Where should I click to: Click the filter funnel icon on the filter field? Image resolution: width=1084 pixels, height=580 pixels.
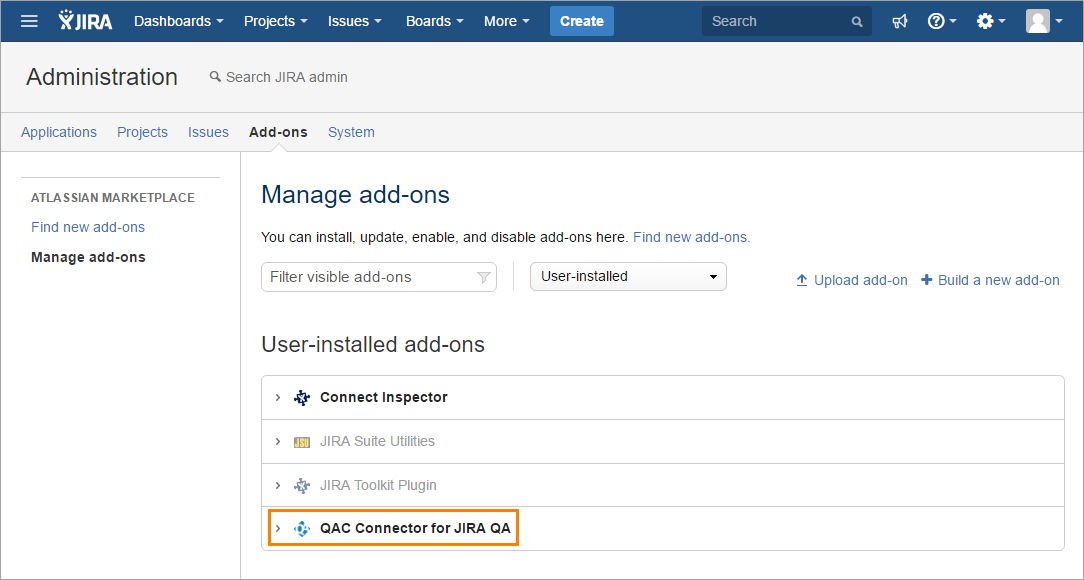coord(484,276)
